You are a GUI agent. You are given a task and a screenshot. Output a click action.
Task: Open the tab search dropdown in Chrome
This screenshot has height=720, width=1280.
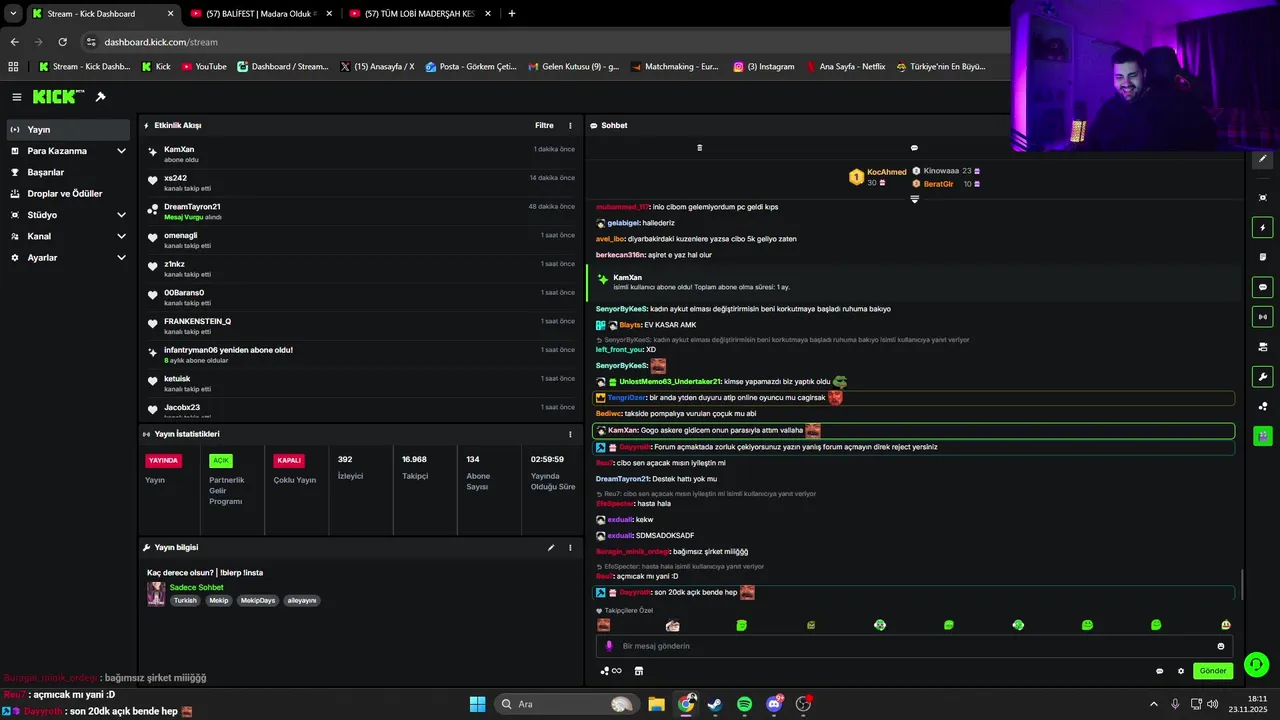point(13,14)
